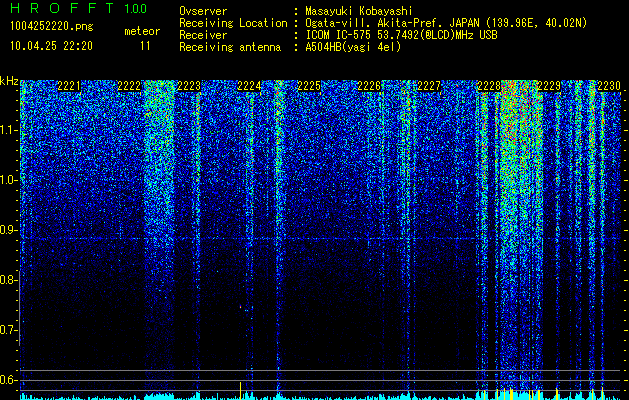
Task: Click the 2228 time marker
Action: click(489, 86)
